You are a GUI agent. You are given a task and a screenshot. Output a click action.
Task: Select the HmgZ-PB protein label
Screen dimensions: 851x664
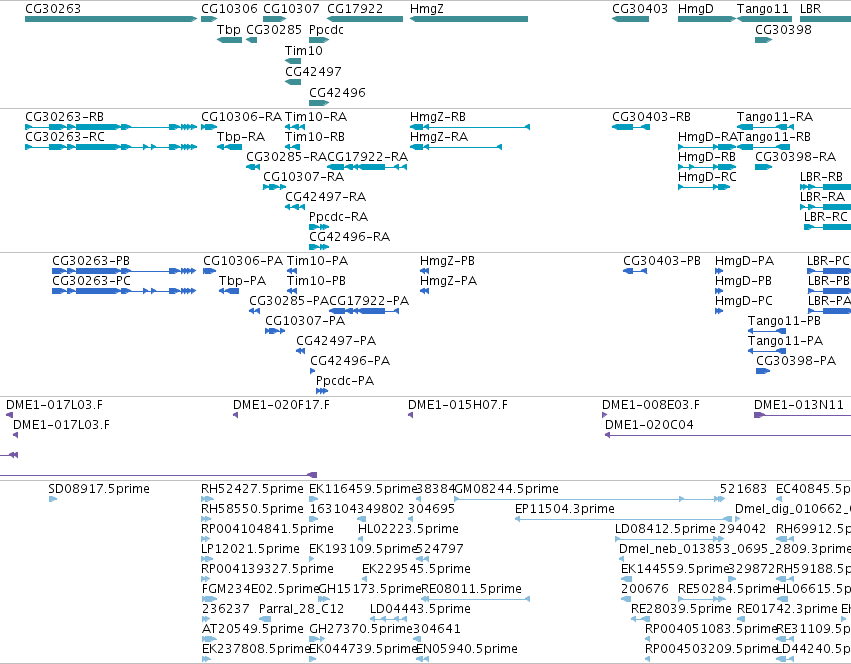447,261
